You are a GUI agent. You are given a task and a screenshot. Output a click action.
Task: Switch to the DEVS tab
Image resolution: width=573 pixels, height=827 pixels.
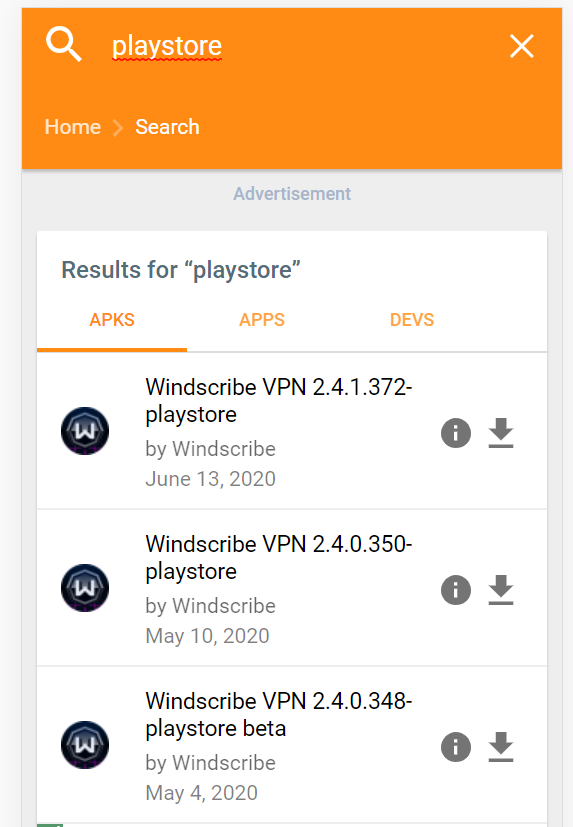412,320
